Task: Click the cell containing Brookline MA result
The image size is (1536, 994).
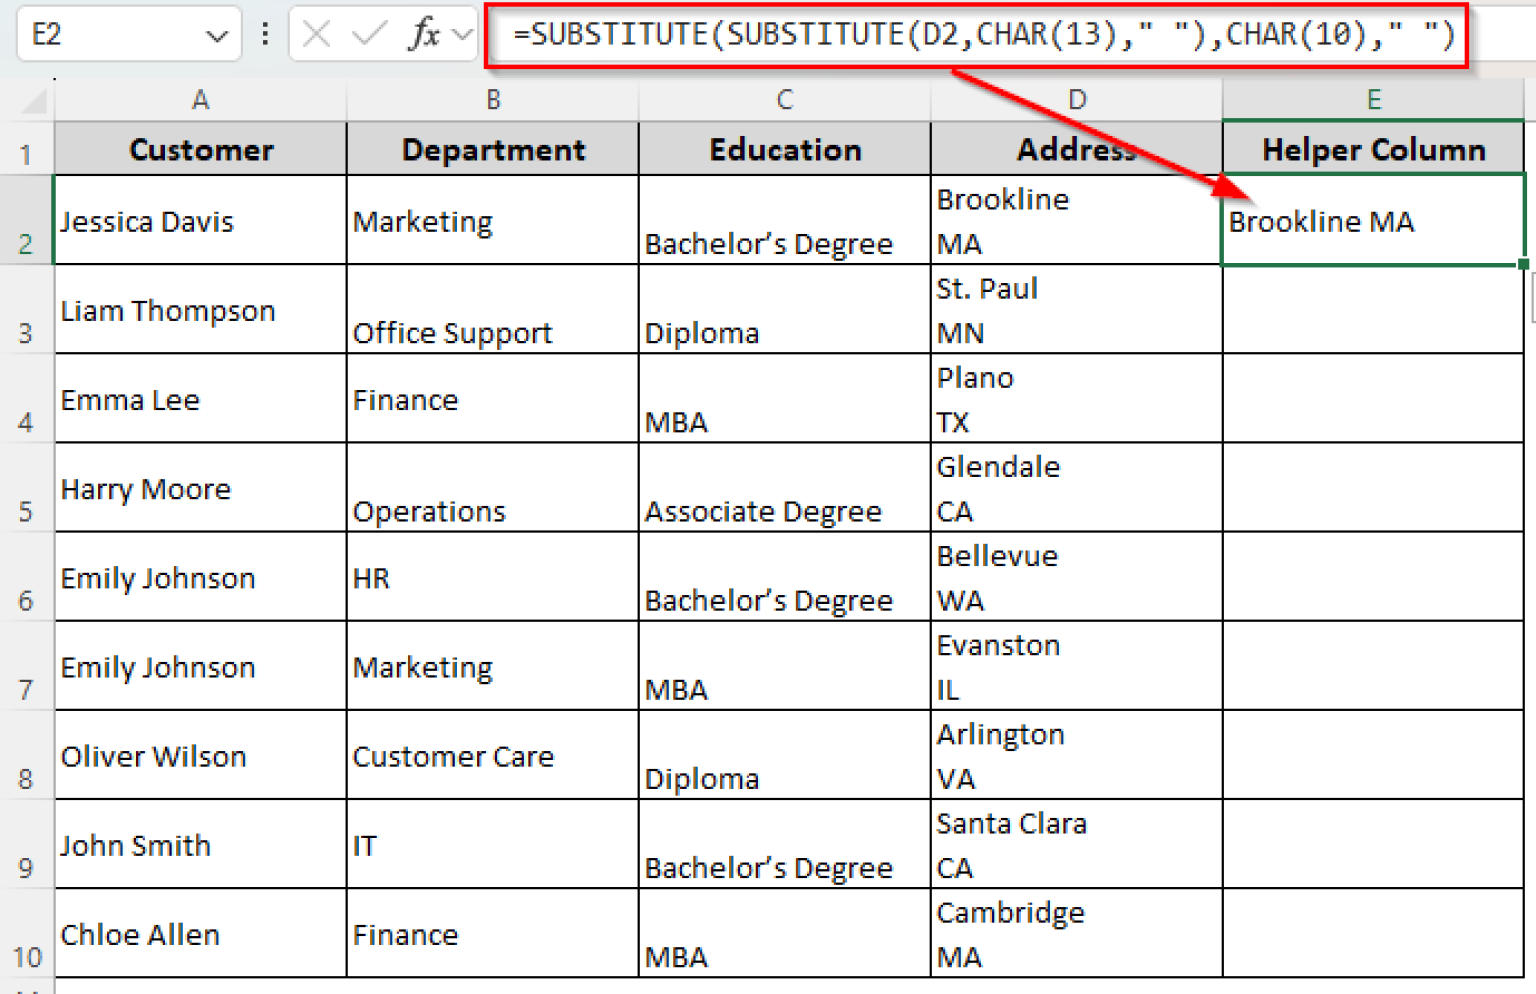Action: coord(1373,221)
